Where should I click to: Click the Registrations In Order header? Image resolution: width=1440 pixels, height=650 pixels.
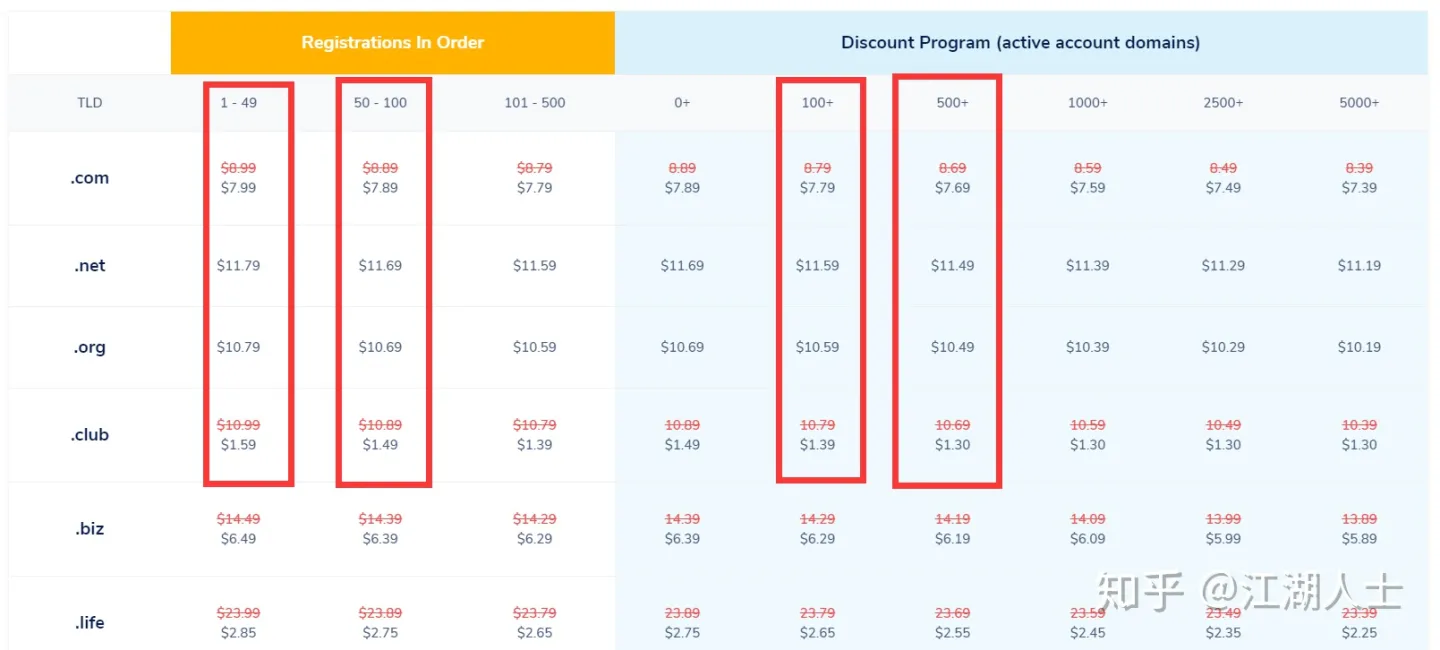click(392, 43)
